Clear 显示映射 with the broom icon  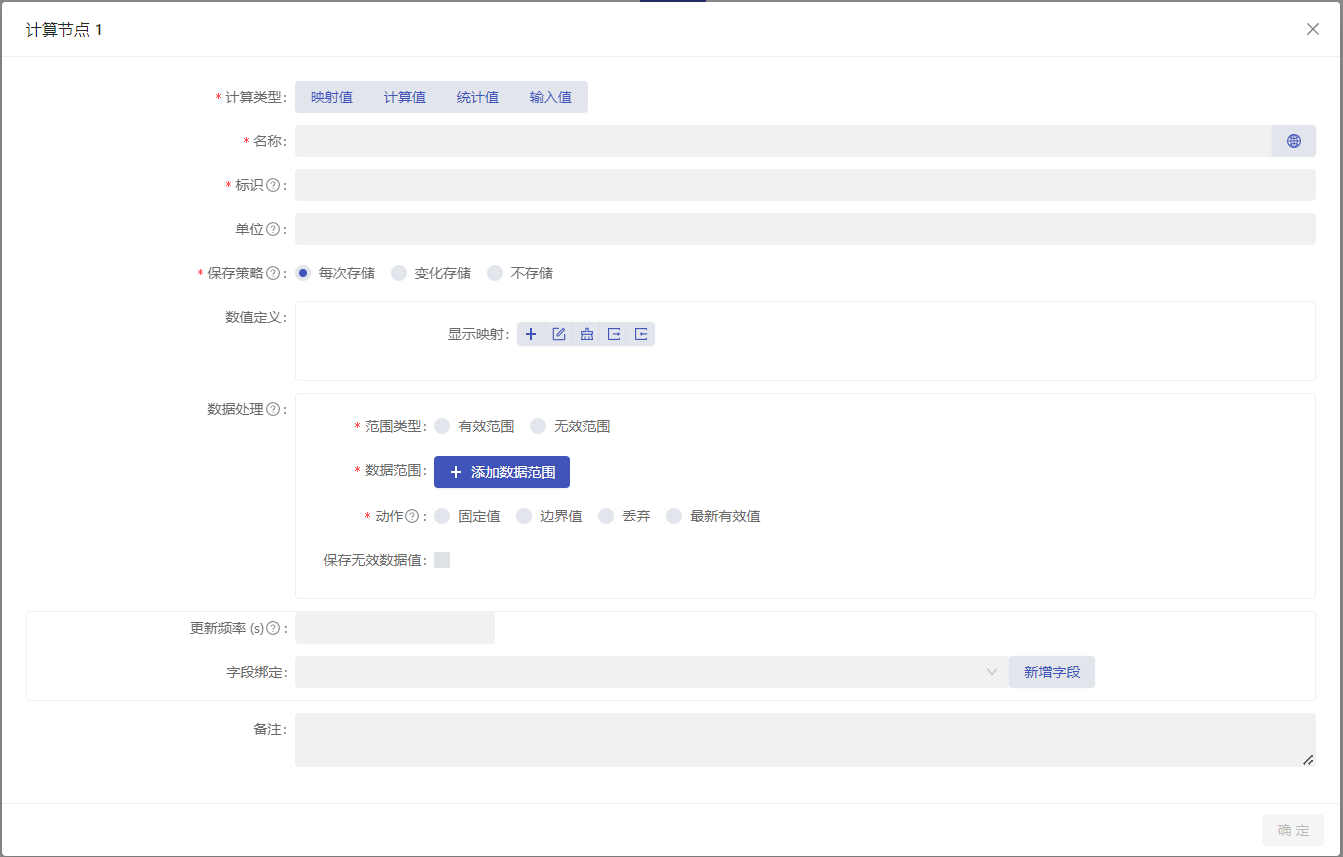[x=587, y=334]
